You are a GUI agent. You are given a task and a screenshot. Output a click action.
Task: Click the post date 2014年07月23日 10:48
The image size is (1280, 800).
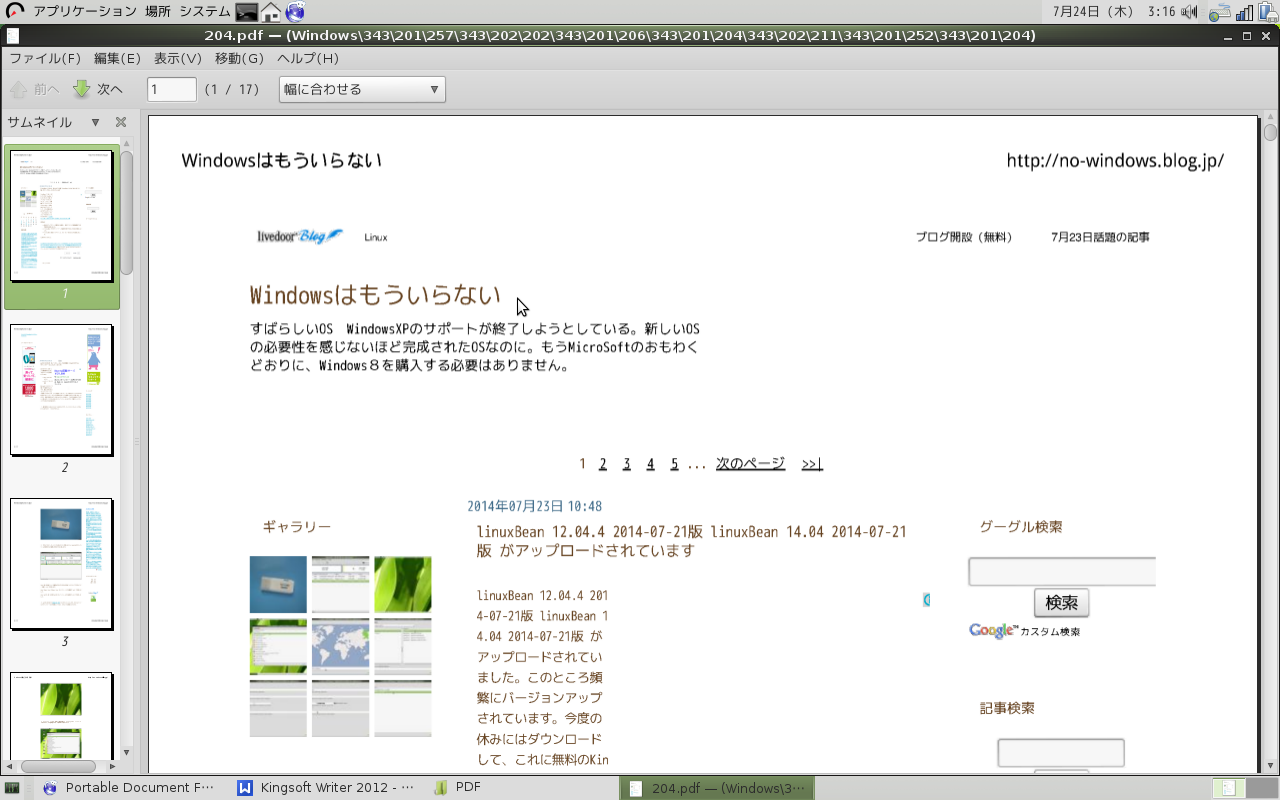pyautogui.click(x=535, y=507)
